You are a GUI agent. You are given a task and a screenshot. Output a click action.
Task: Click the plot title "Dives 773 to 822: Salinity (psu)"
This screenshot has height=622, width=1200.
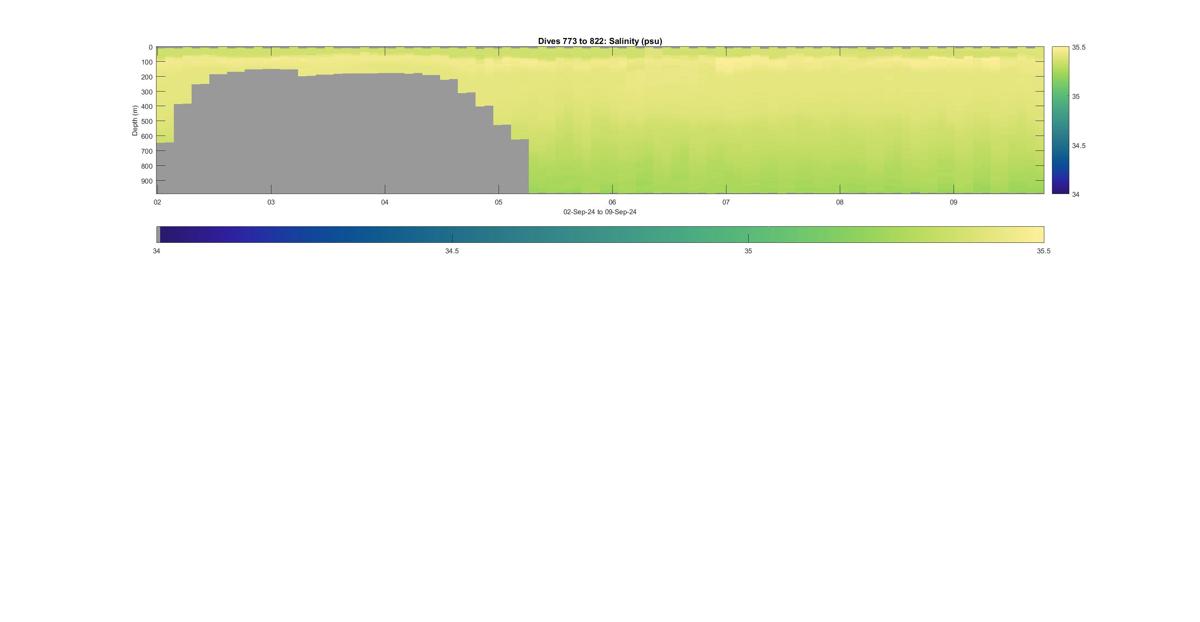click(600, 41)
